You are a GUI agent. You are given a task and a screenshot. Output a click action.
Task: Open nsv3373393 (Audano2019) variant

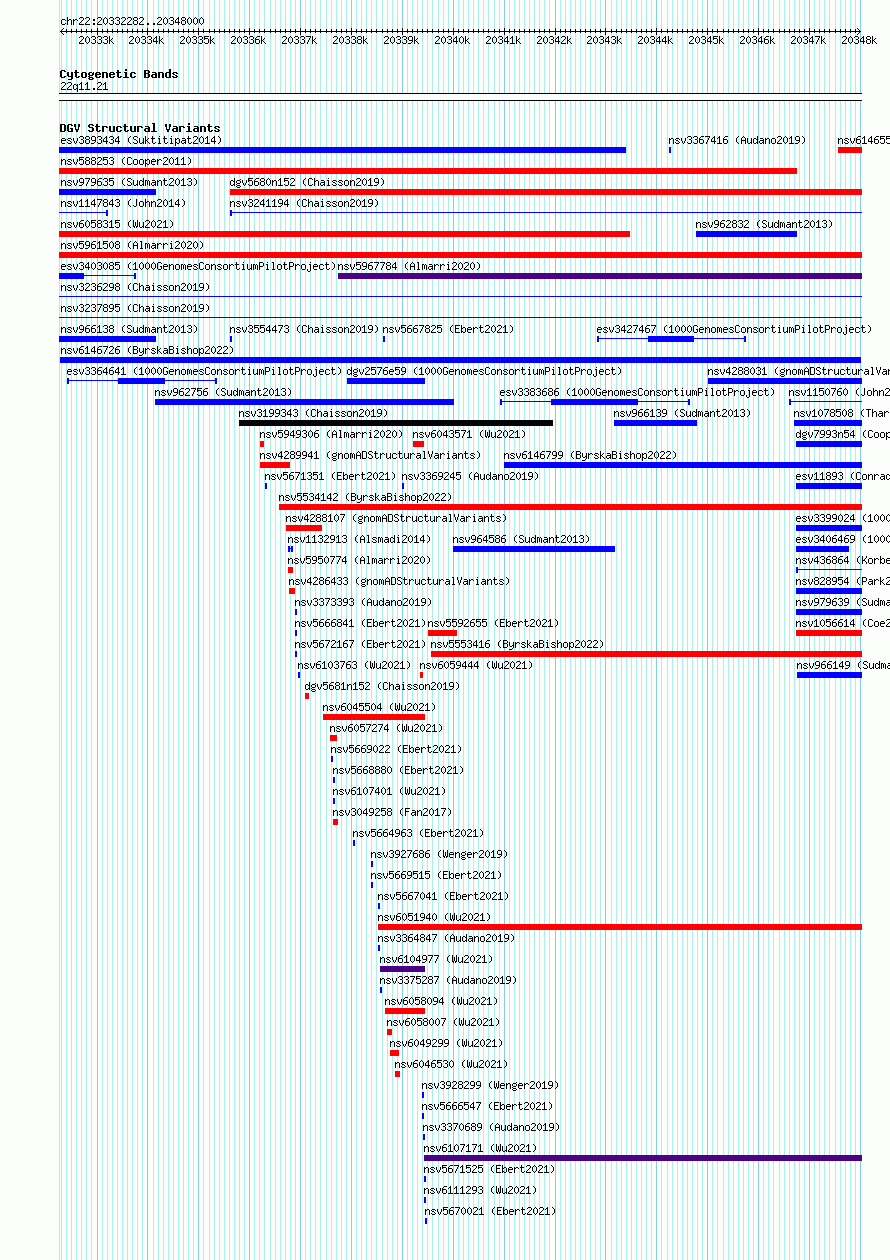pyautogui.click(x=363, y=603)
